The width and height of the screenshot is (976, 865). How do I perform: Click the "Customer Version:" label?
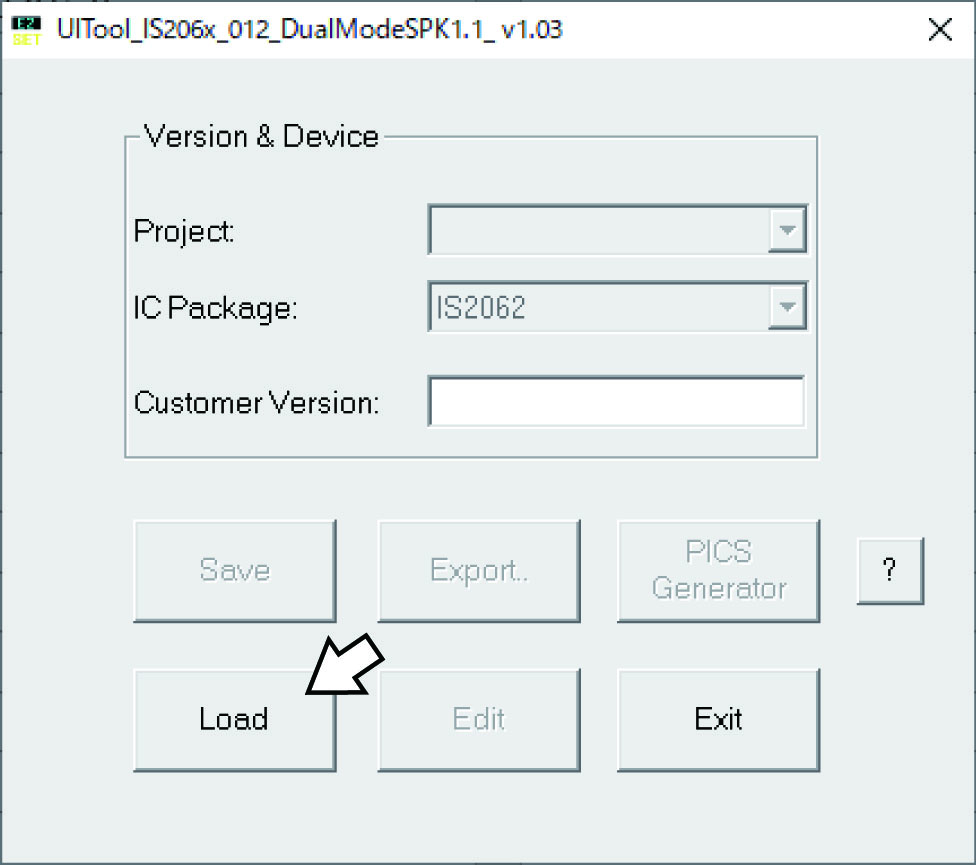click(x=256, y=402)
